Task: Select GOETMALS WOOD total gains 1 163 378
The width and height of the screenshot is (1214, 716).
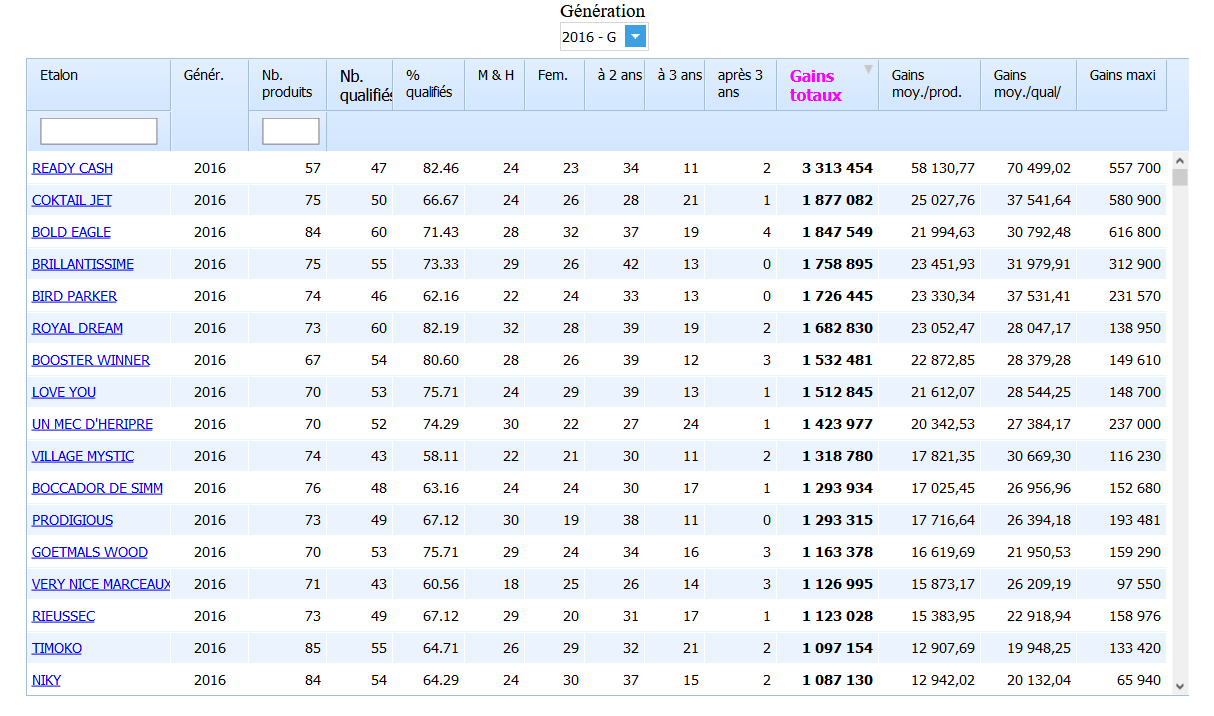Action: click(x=837, y=552)
